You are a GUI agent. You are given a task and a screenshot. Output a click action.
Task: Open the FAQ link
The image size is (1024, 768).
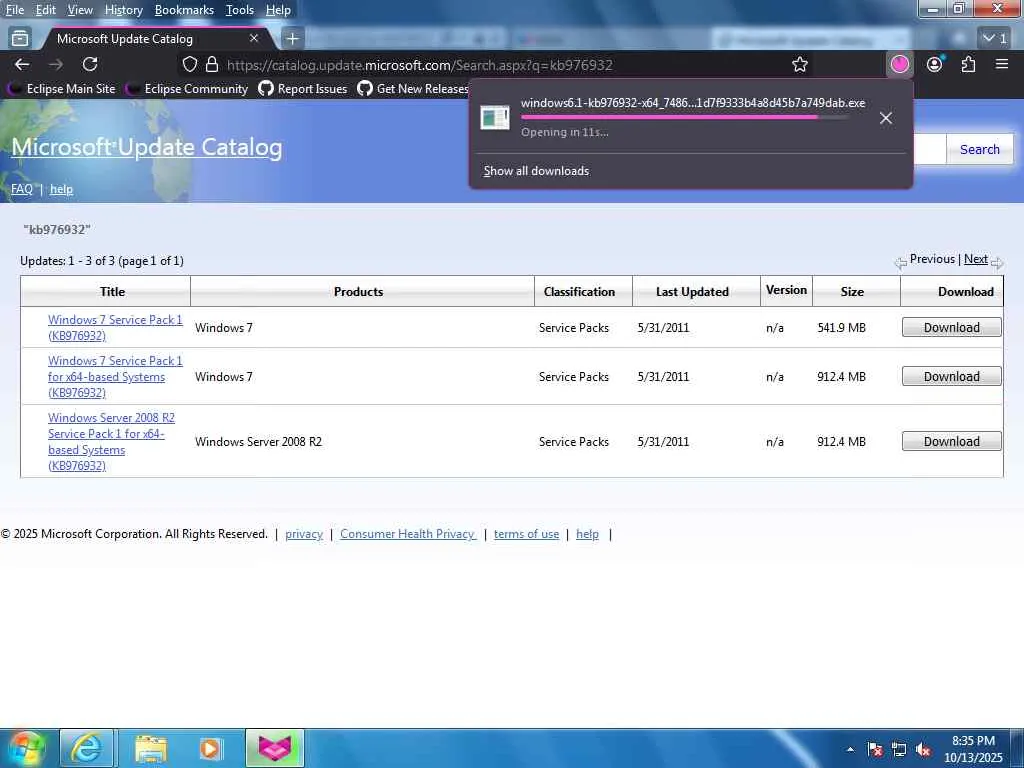point(22,189)
